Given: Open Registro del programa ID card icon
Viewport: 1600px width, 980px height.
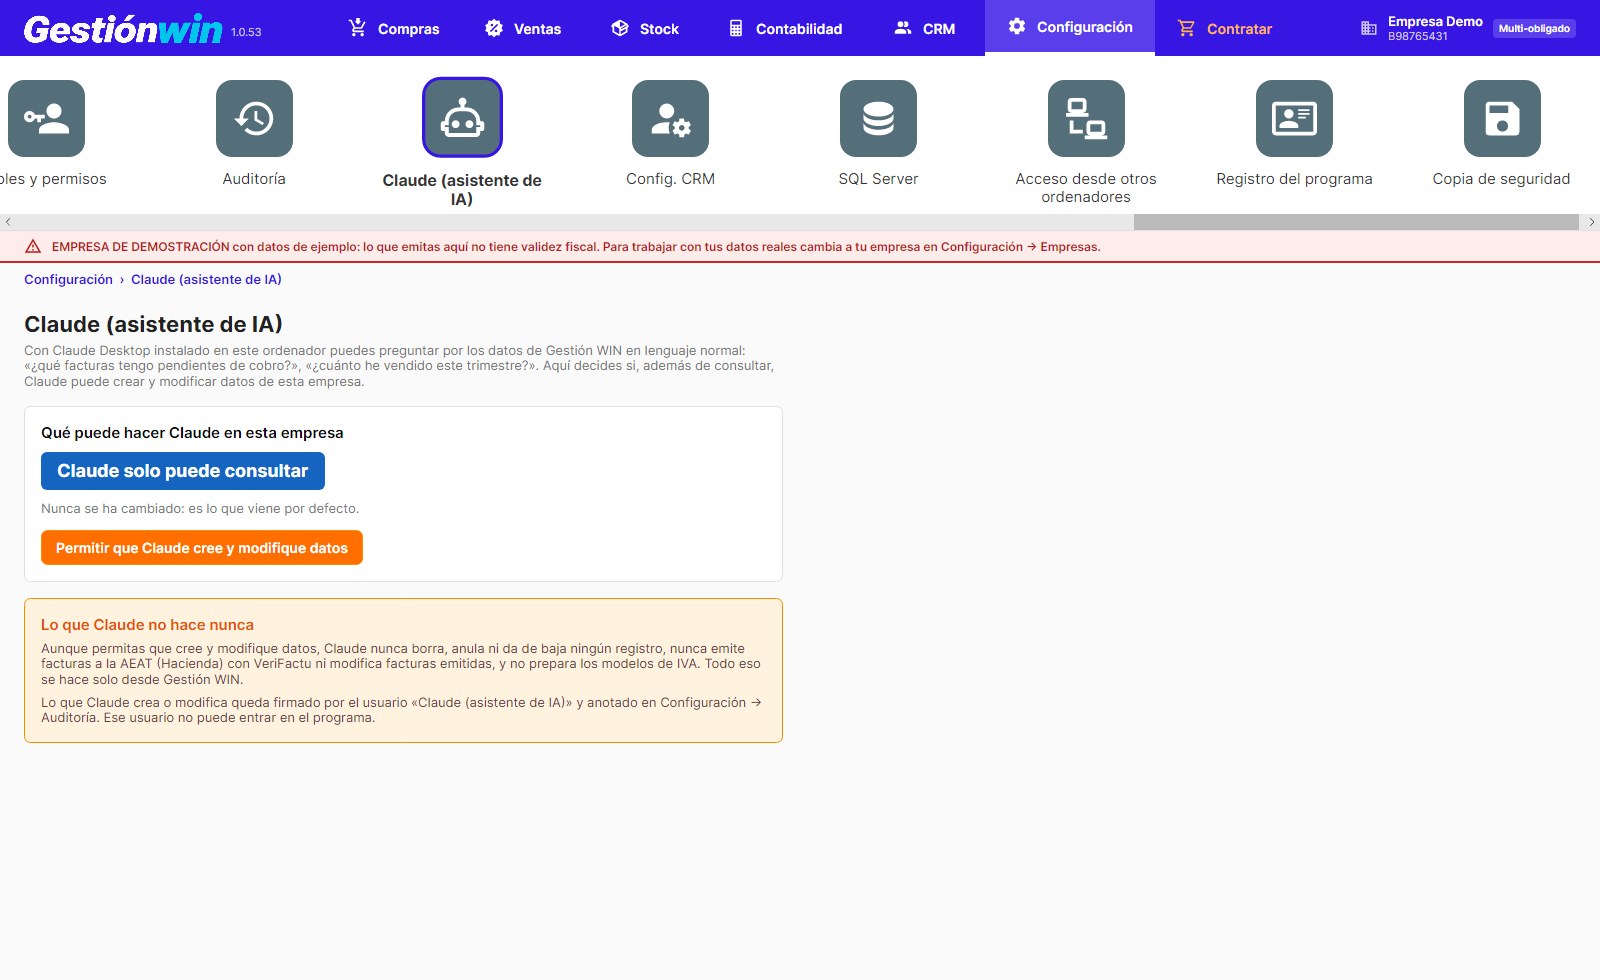Looking at the screenshot, I should pyautogui.click(x=1294, y=118).
